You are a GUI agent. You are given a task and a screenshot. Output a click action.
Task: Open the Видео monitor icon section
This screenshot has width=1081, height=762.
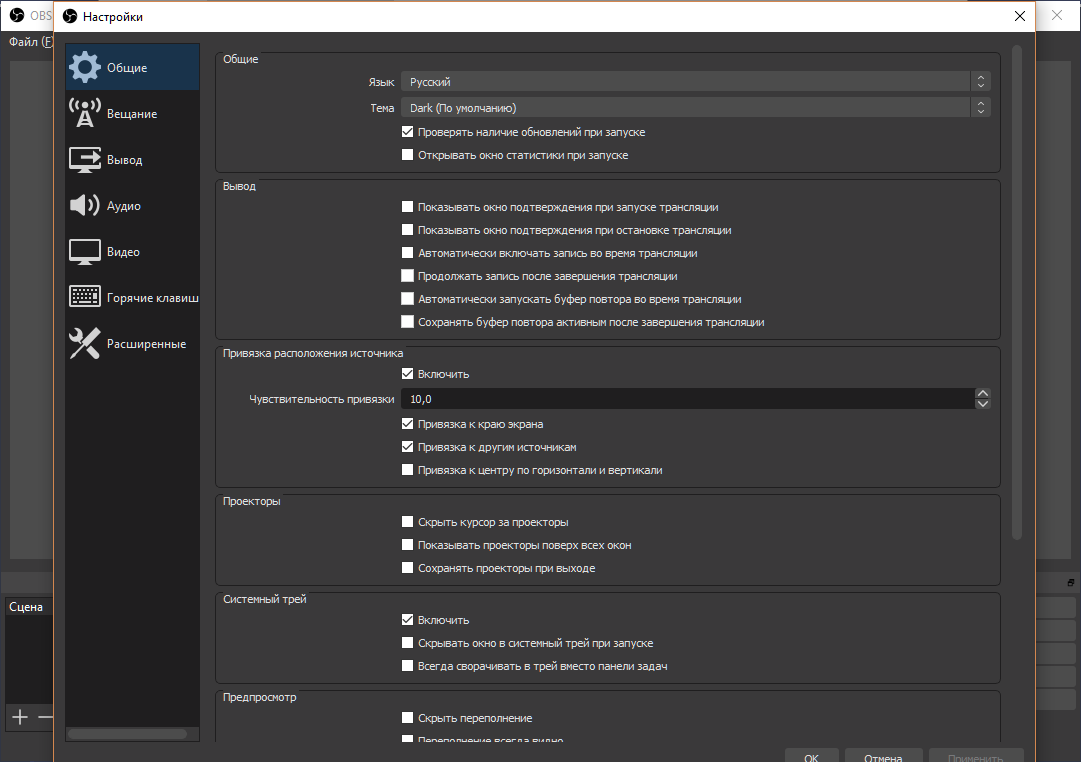(85, 252)
